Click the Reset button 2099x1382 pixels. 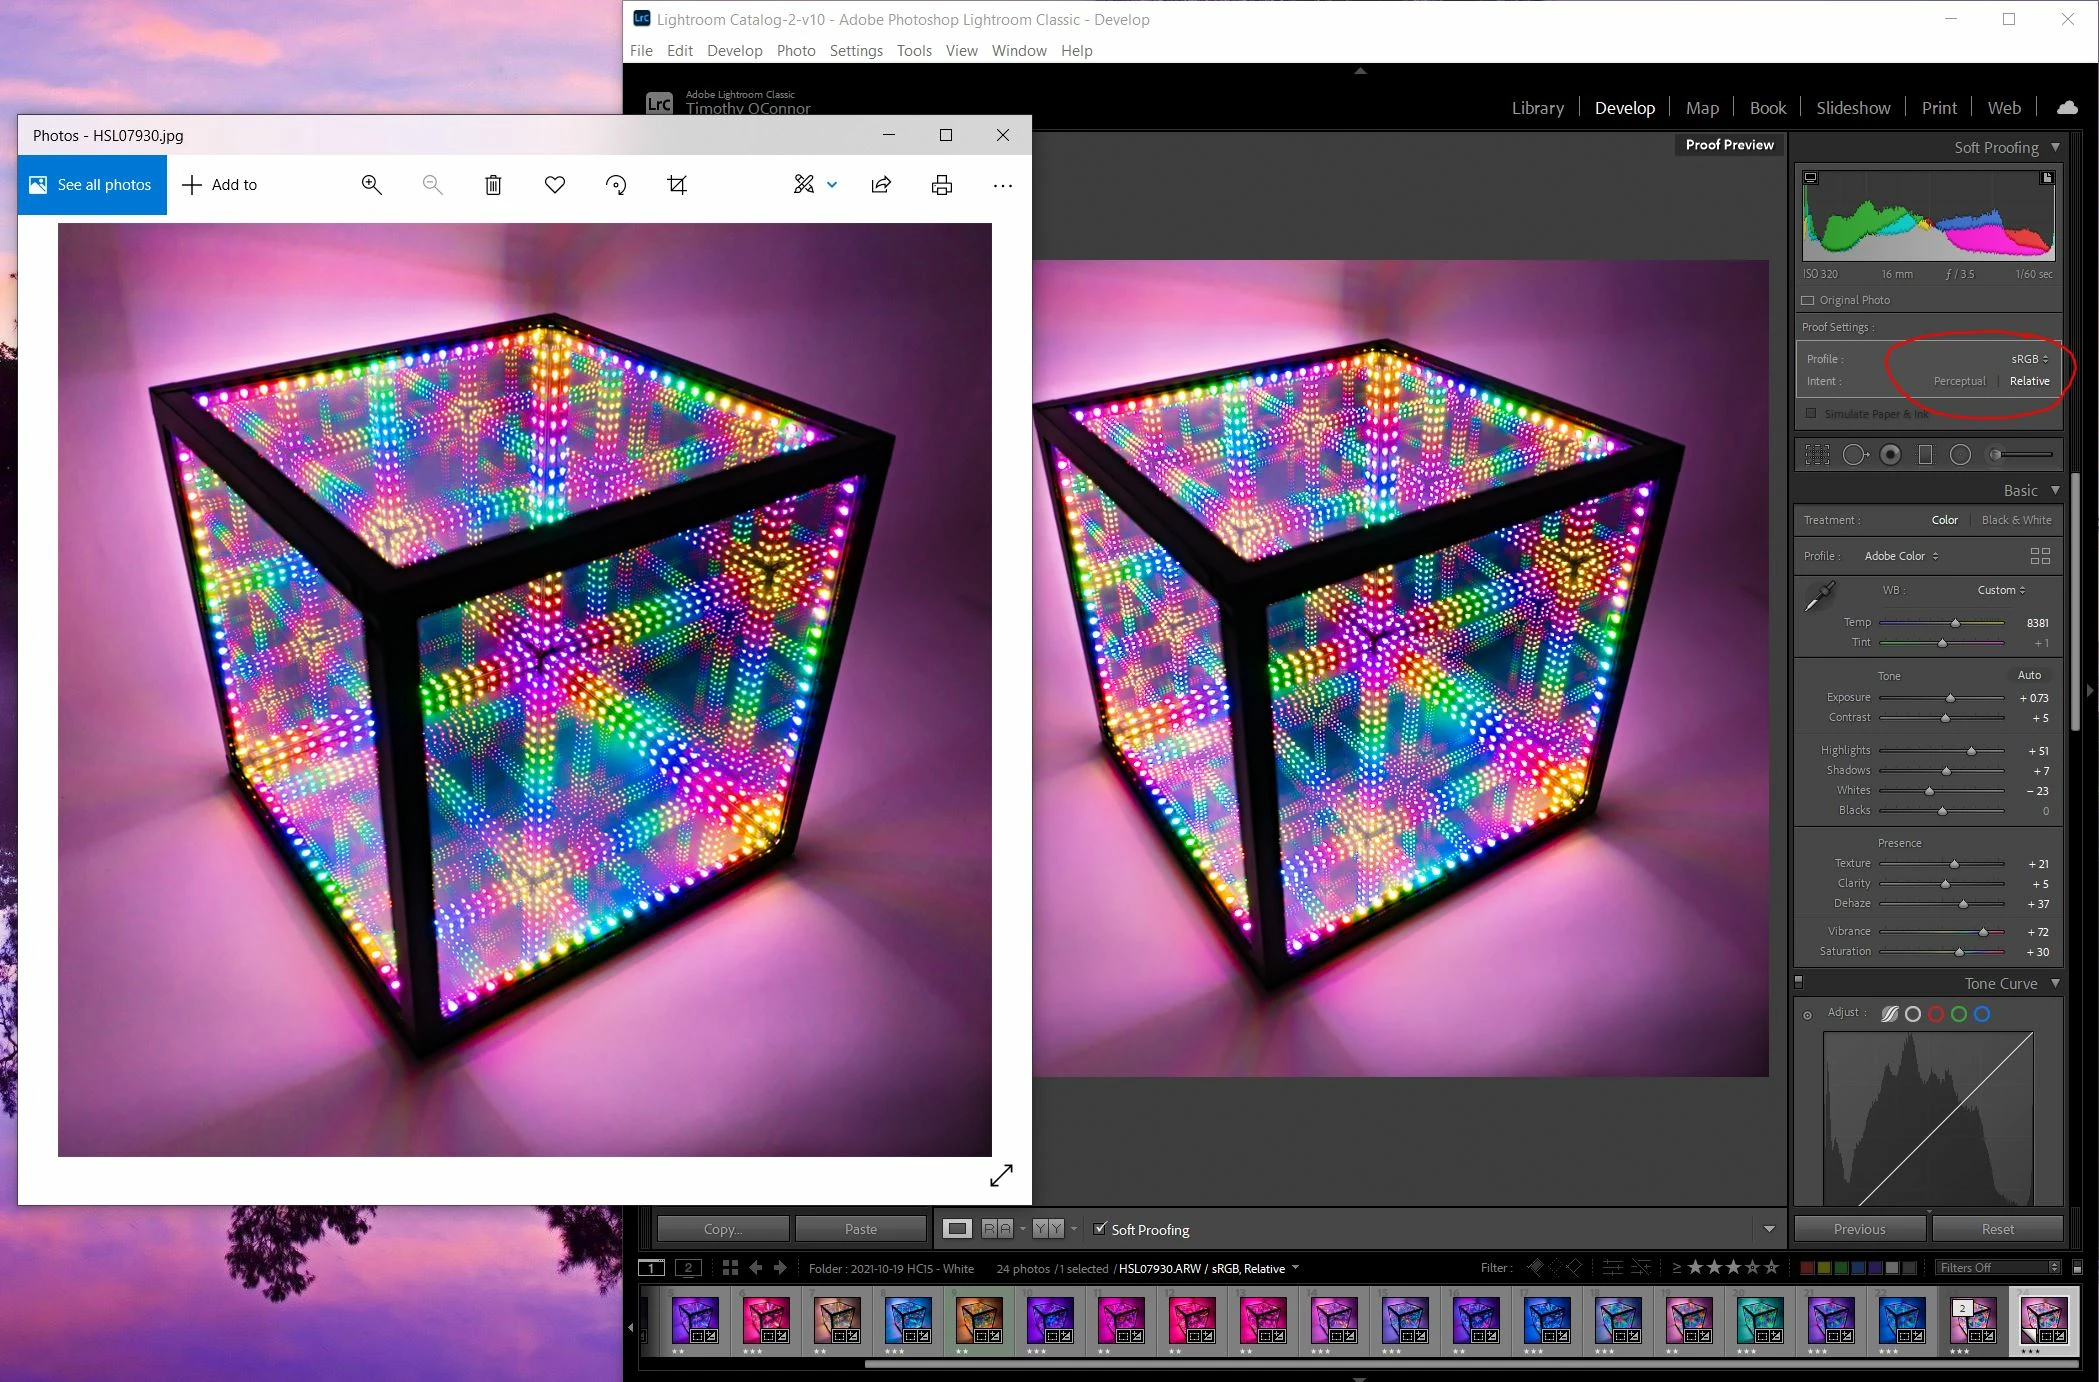tap(1997, 1229)
